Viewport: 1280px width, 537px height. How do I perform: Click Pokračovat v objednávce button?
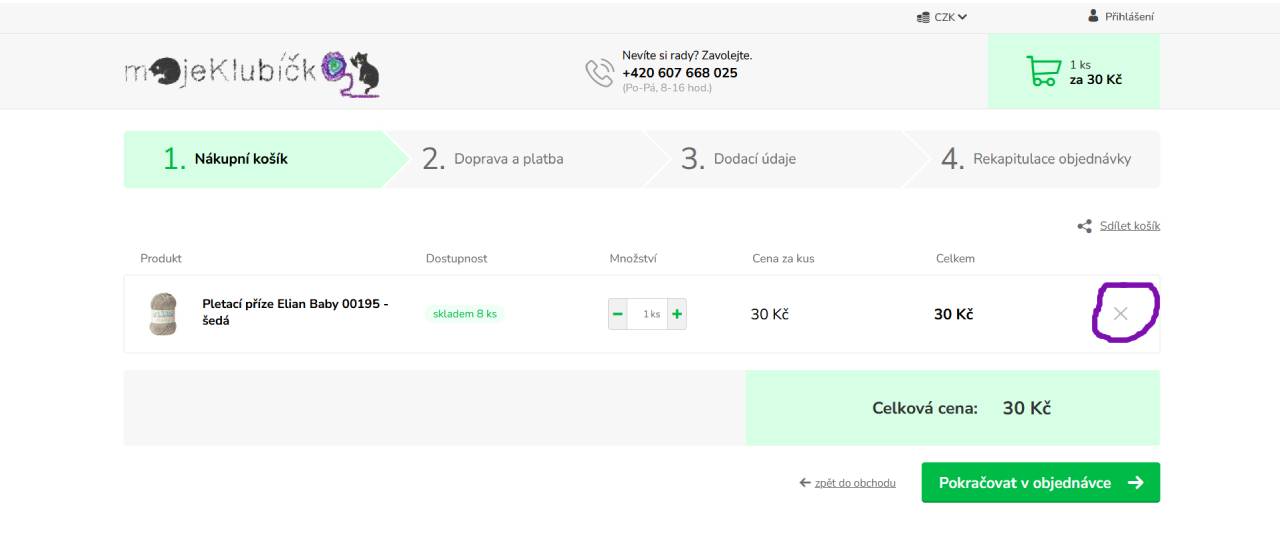click(x=1041, y=483)
